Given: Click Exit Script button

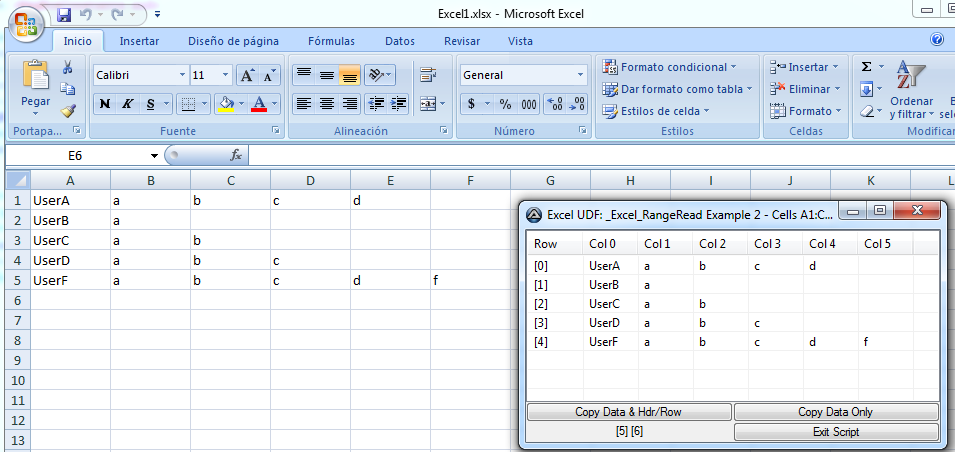Looking at the screenshot, I should 836,432.
